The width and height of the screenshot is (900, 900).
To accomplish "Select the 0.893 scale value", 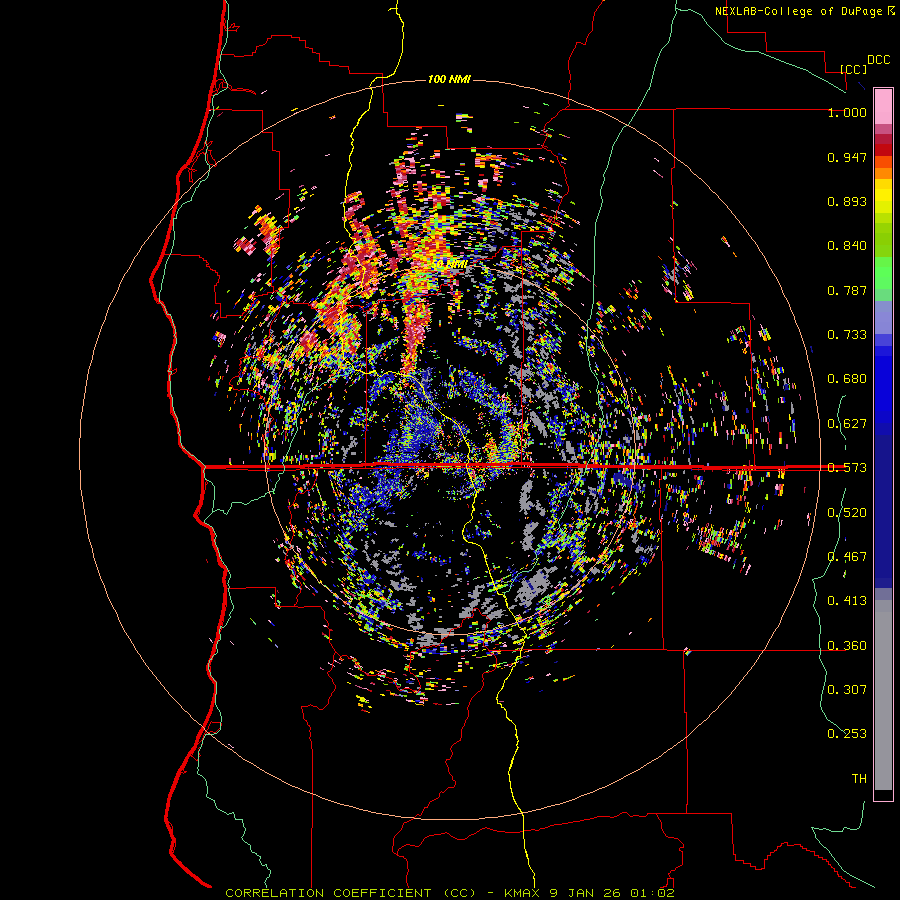I will pyautogui.click(x=847, y=201).
